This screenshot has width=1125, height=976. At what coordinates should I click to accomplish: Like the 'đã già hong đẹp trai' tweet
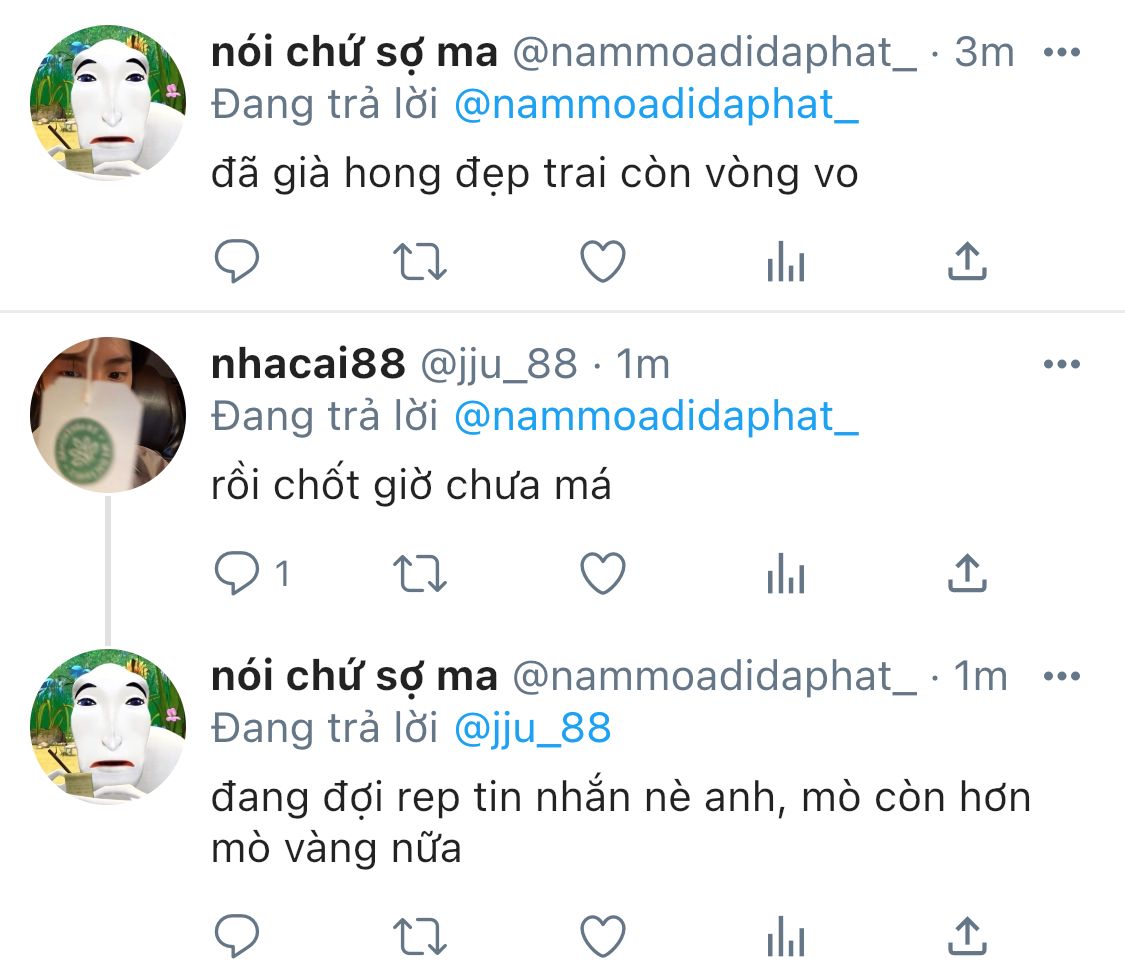click(x=603, y=261)
